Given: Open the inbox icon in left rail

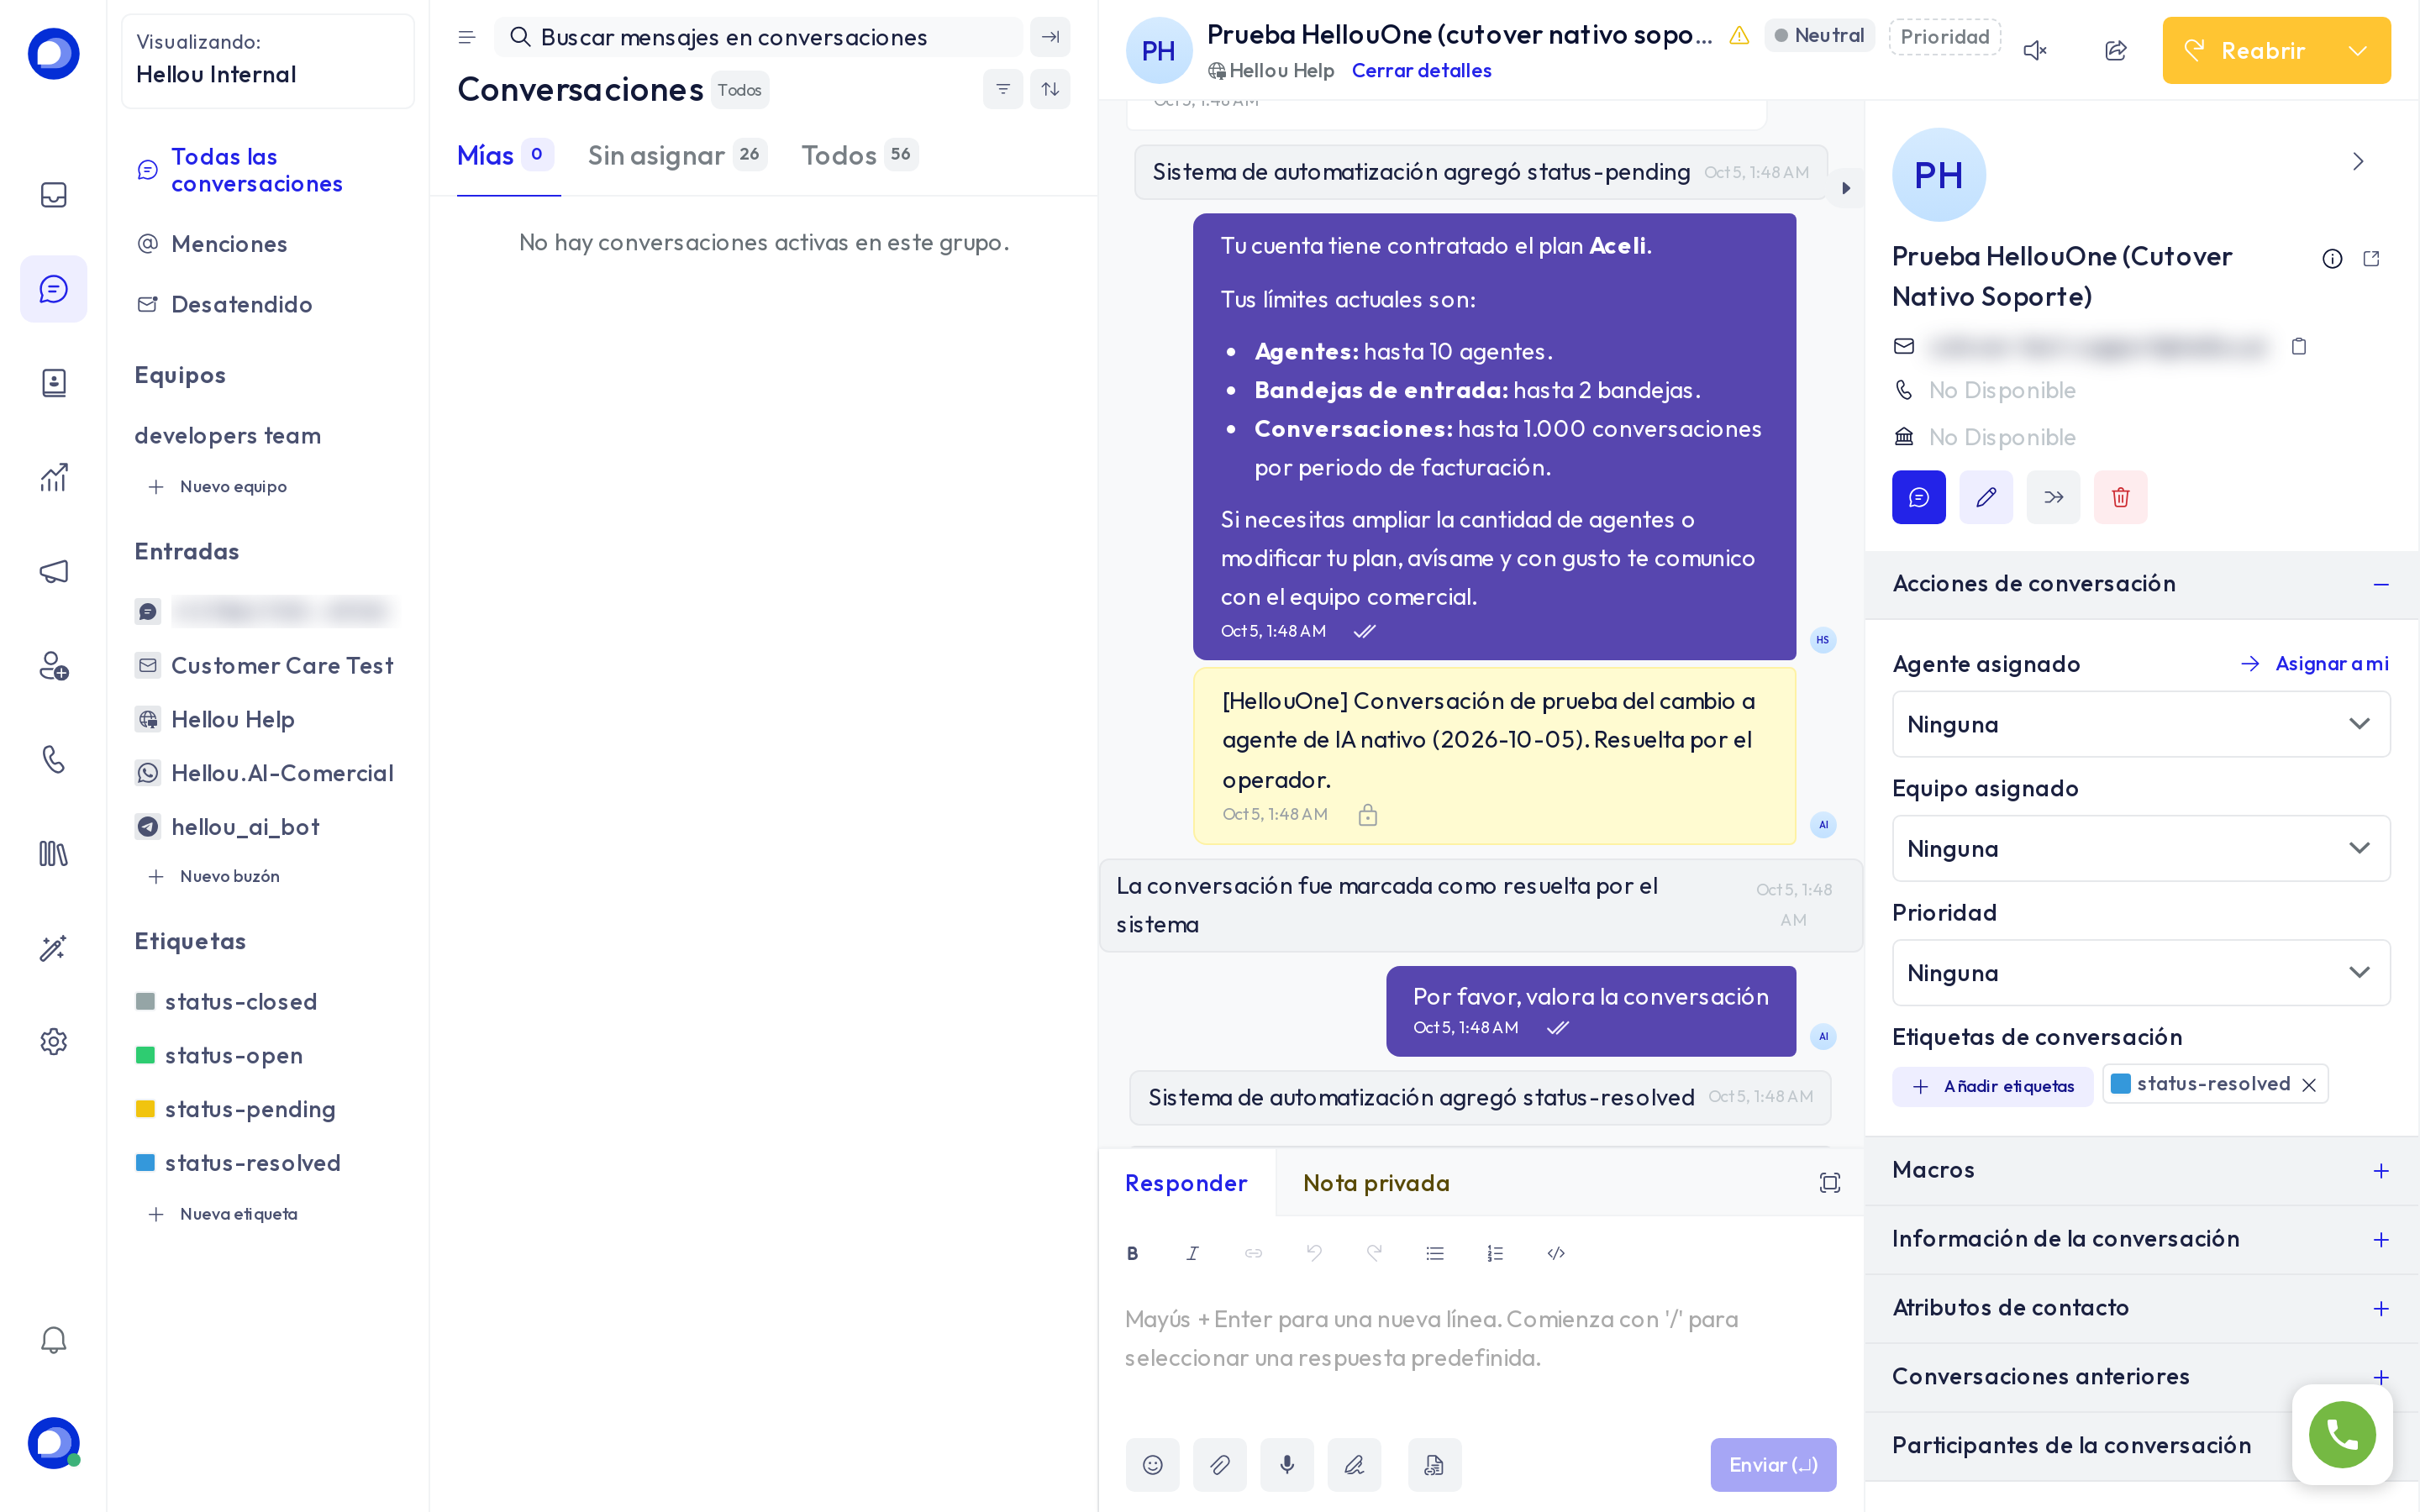Looking at the screenshot, I should (54, 194).
